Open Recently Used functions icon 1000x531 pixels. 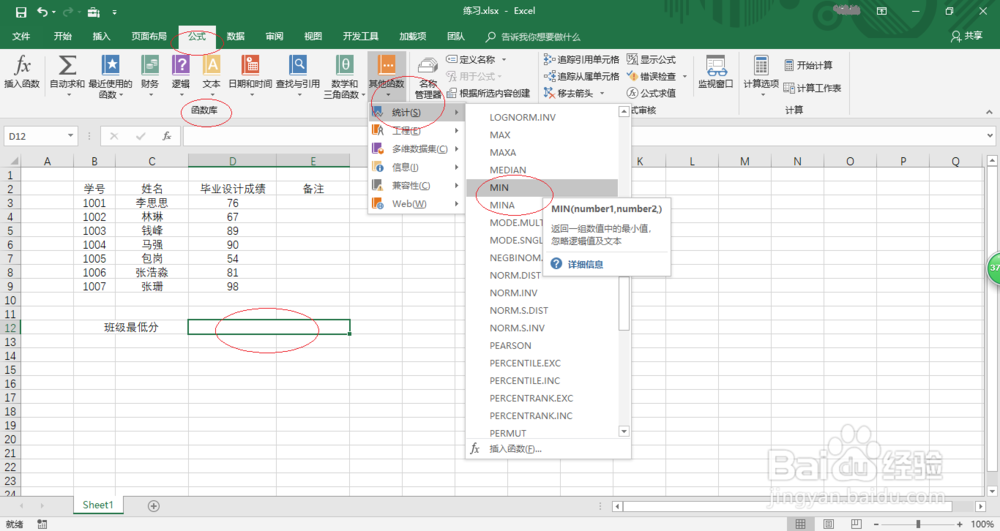tap(110, 66)
